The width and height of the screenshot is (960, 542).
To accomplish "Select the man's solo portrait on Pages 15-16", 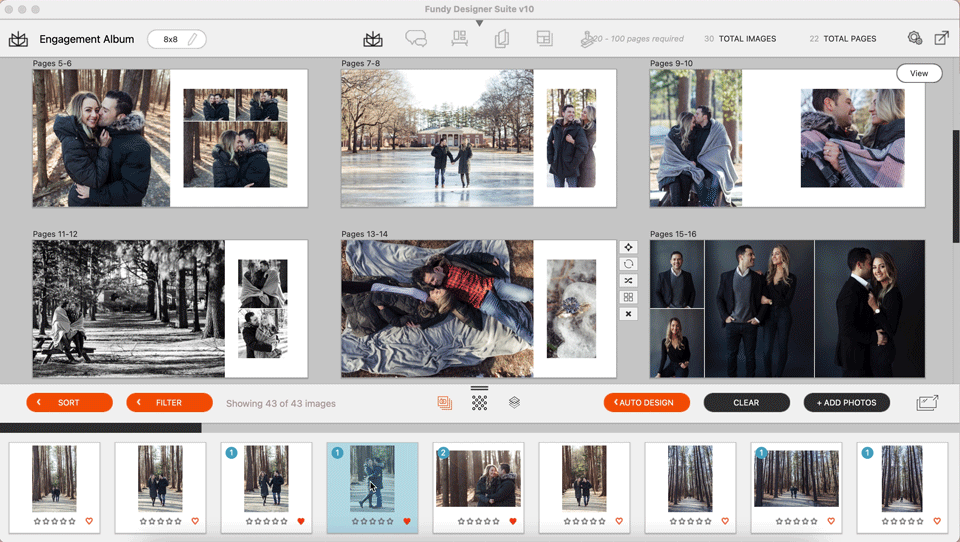I will click(677, 274).
